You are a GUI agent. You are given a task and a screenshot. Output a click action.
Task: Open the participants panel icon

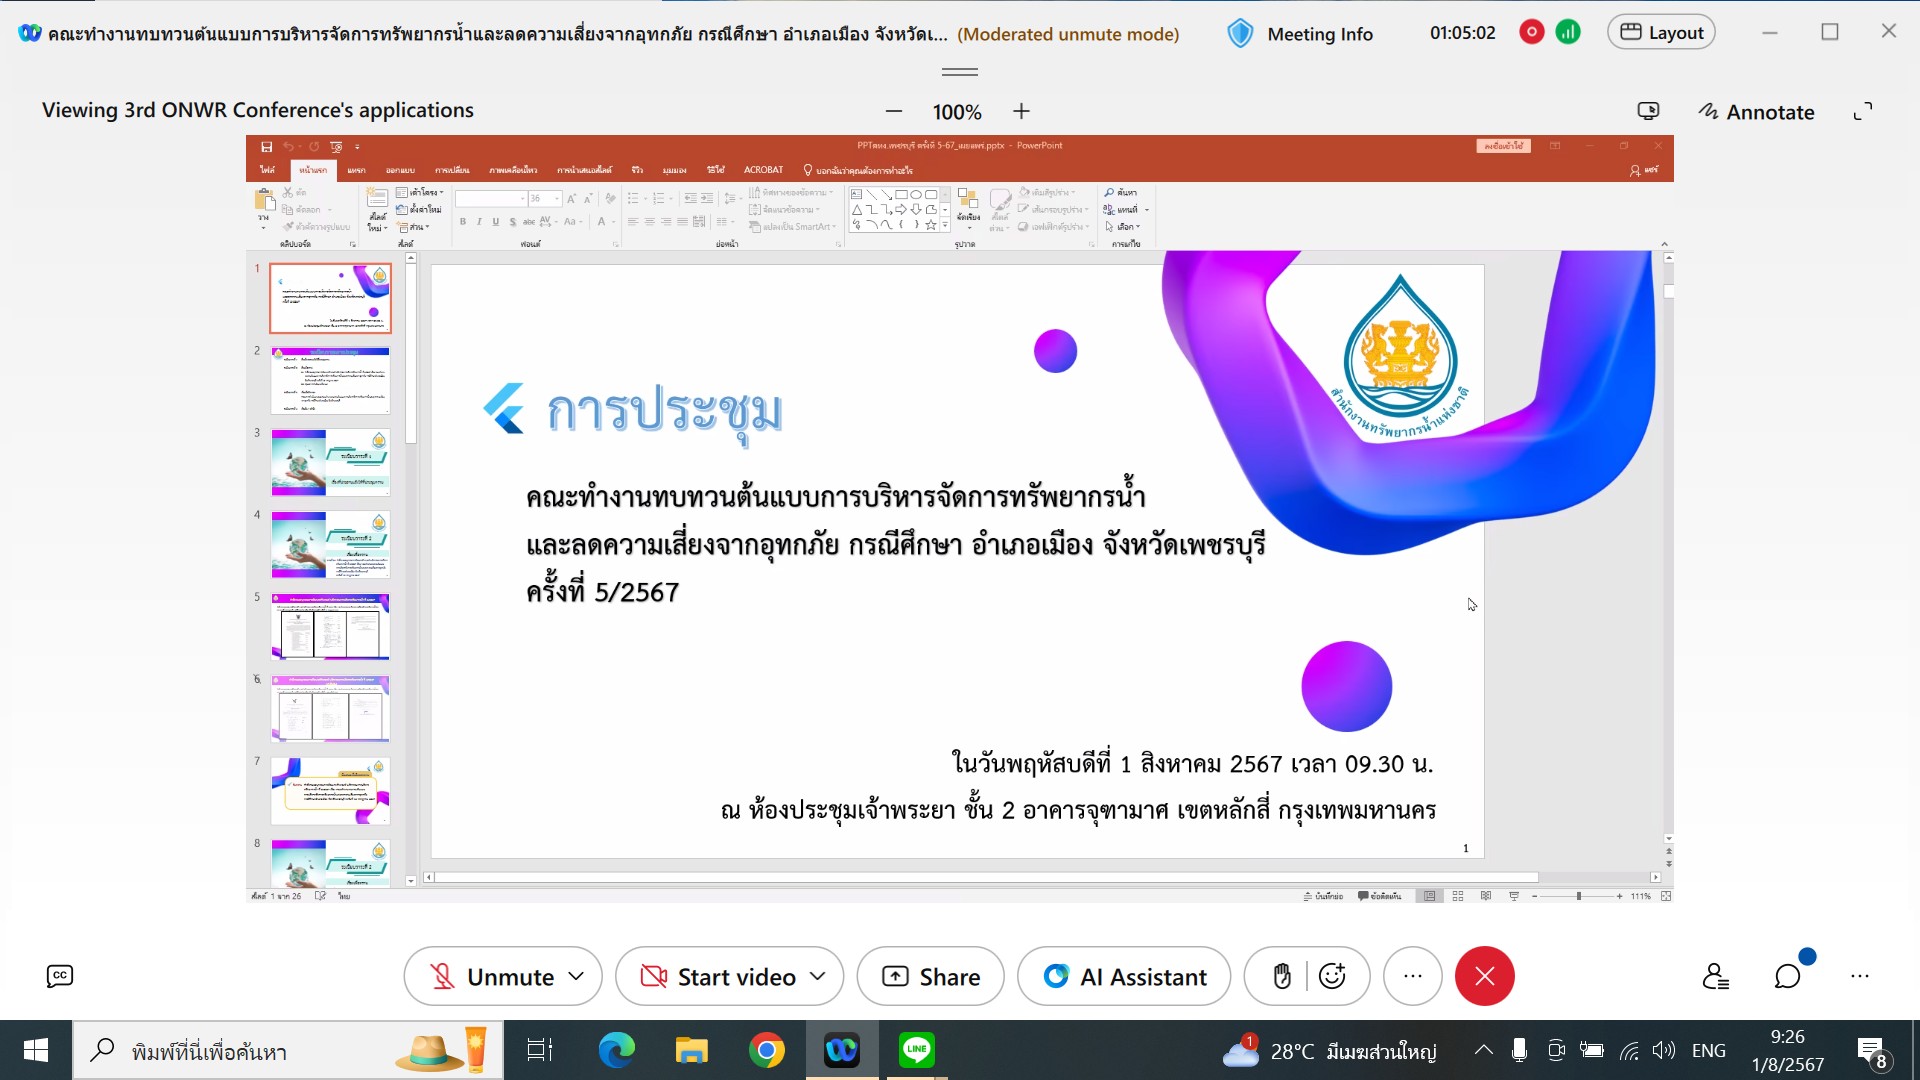pyautogui.click(x=1716, y=976)
